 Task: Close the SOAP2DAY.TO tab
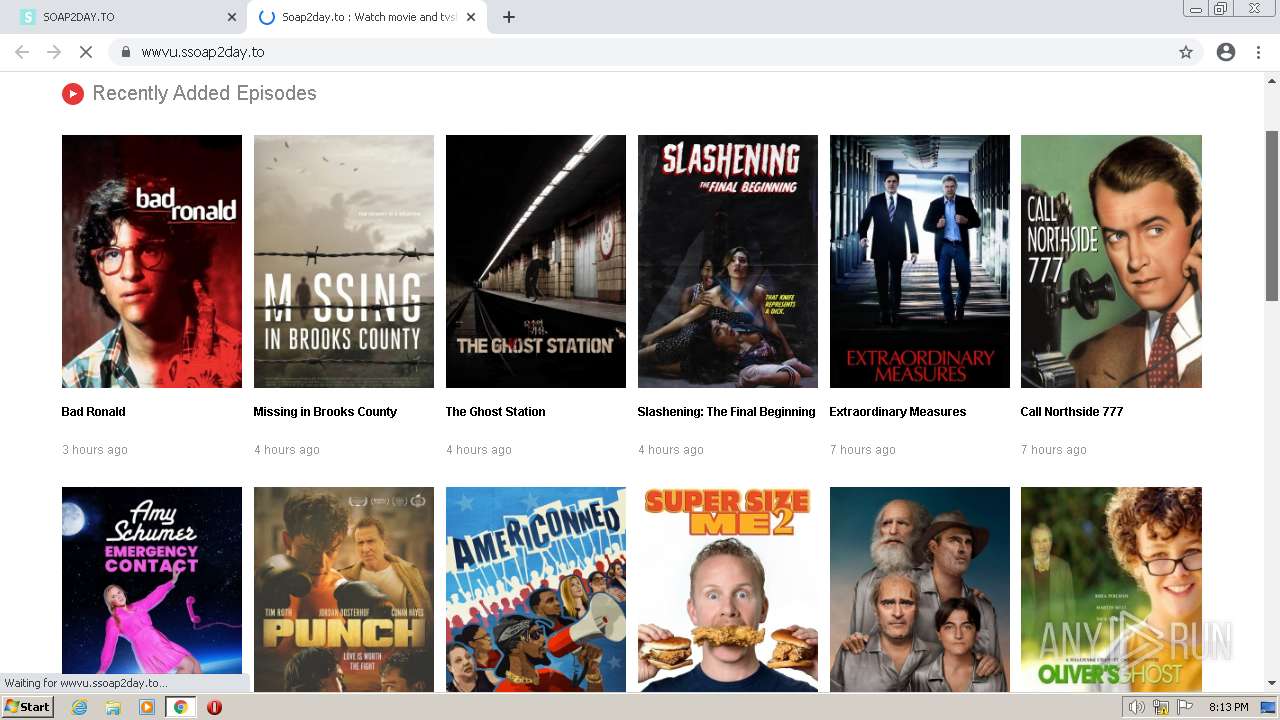(x=232, y=17)
